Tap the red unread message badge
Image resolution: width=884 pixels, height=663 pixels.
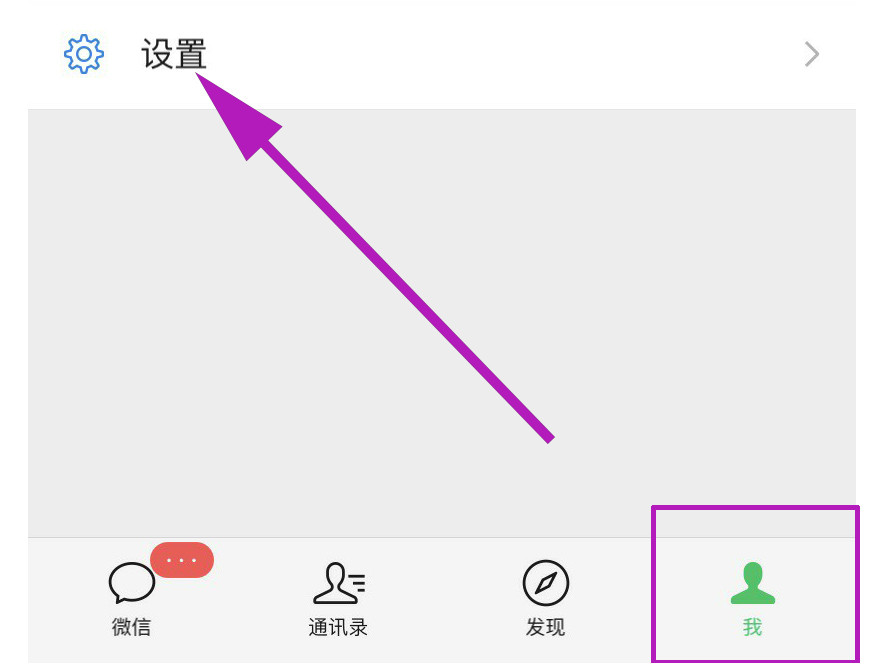tap(182, 560)
